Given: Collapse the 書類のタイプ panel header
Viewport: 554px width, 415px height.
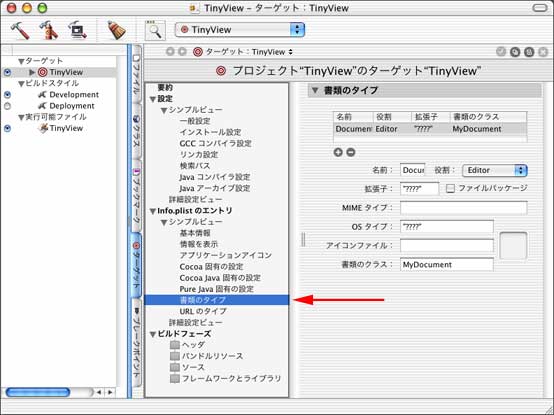Looking at the screenshot, I should 314,90.
